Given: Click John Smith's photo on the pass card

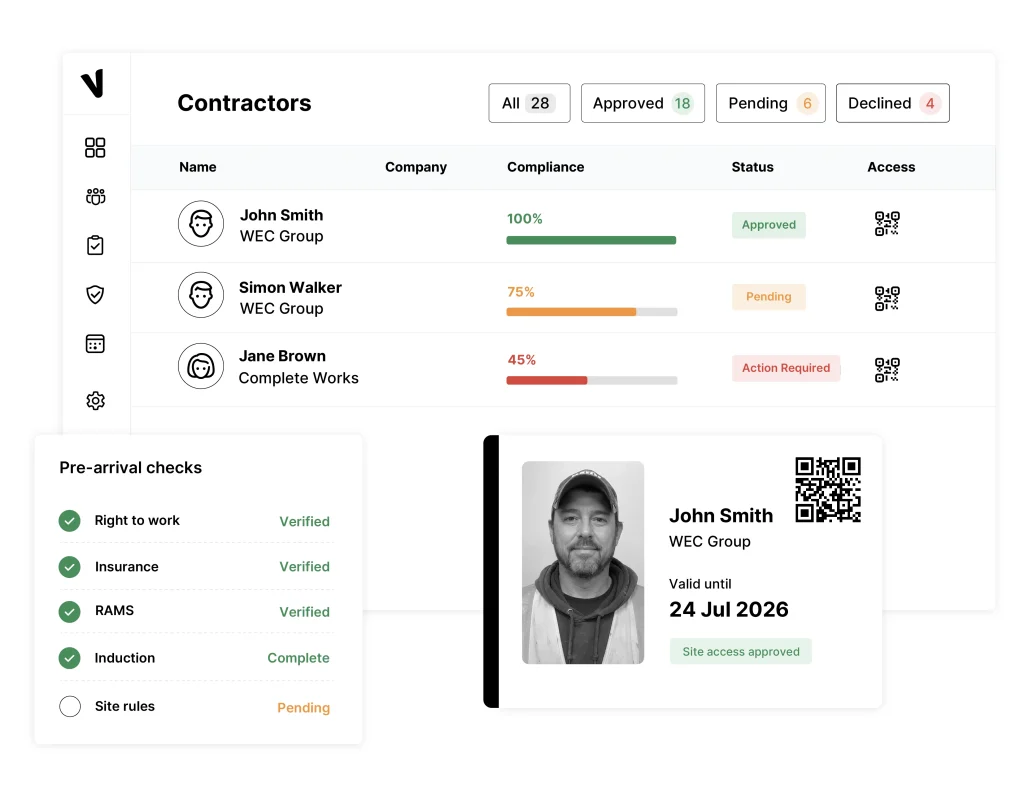Looking at the screenshot, I should 583,563.
